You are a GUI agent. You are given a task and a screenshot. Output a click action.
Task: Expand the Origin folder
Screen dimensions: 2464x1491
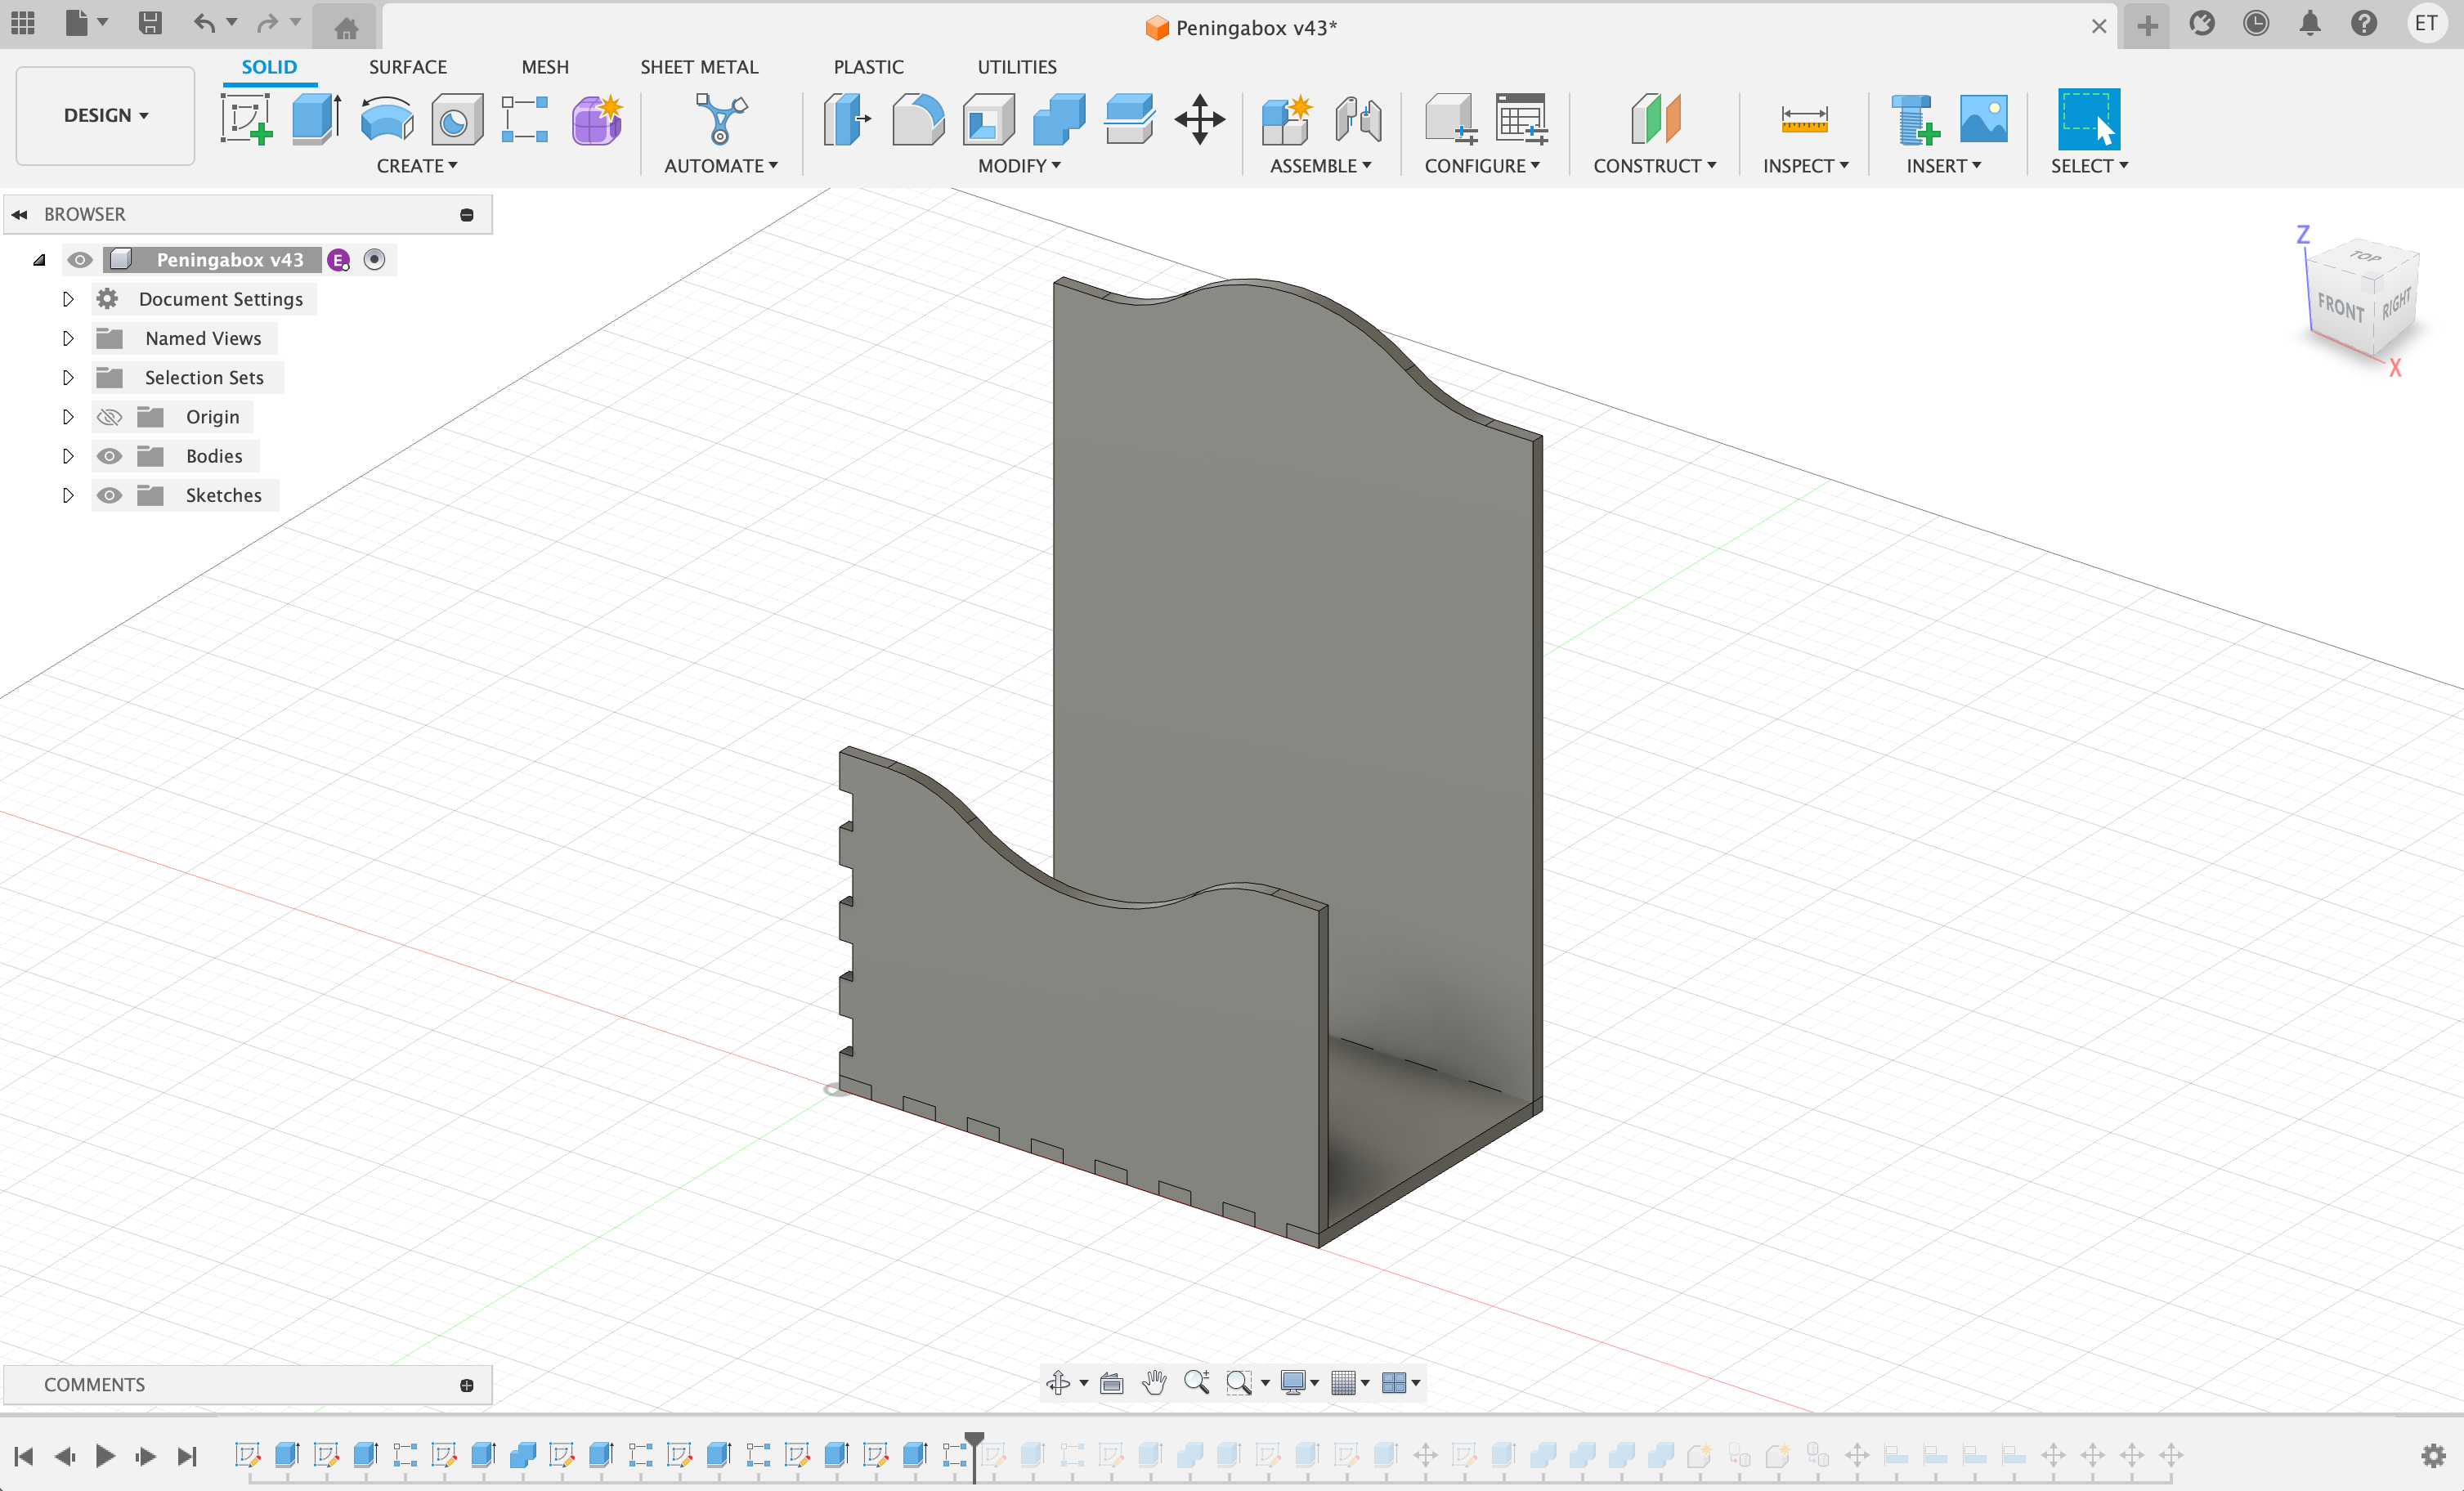(x=68, y=417)
